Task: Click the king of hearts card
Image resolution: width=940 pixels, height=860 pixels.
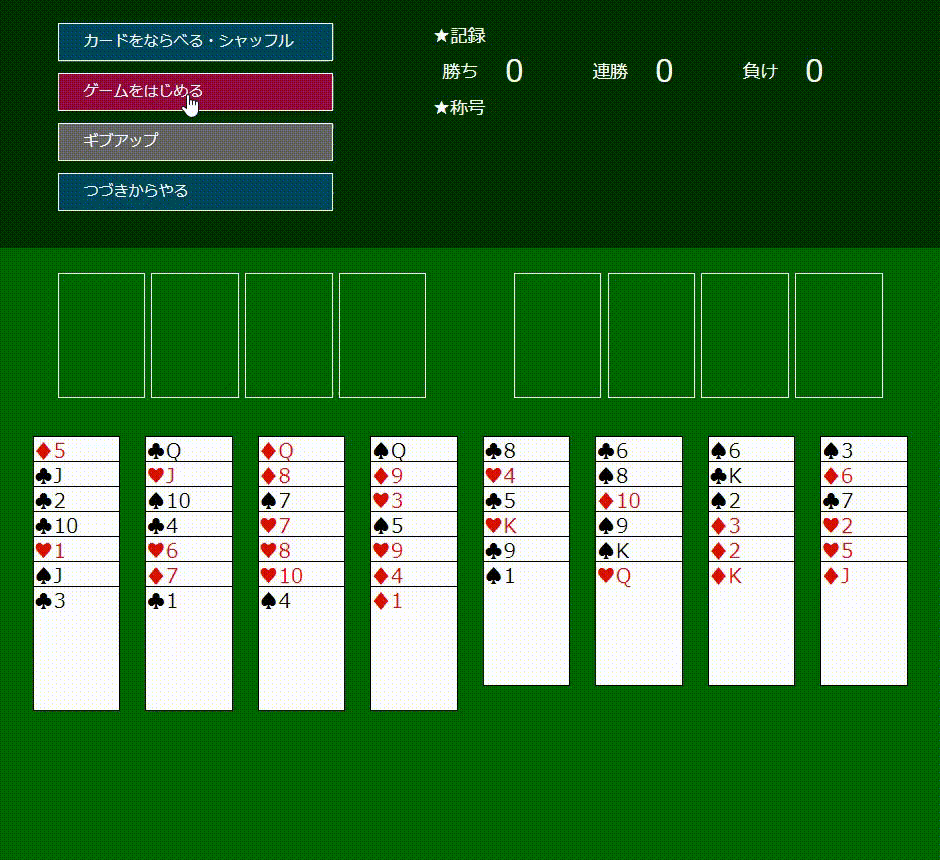Action: coord(526,524)
